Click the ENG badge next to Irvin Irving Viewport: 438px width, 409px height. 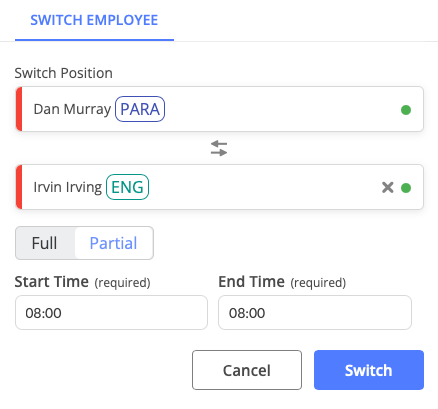tap(127, 187)
